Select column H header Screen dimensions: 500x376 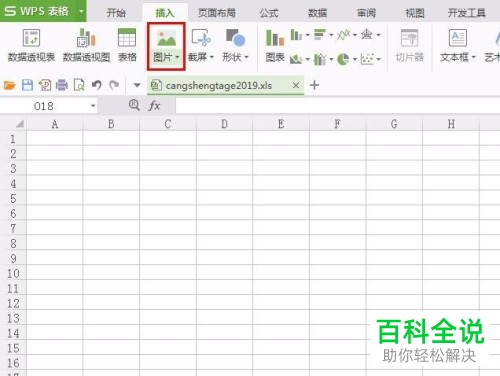pos(451,124)
